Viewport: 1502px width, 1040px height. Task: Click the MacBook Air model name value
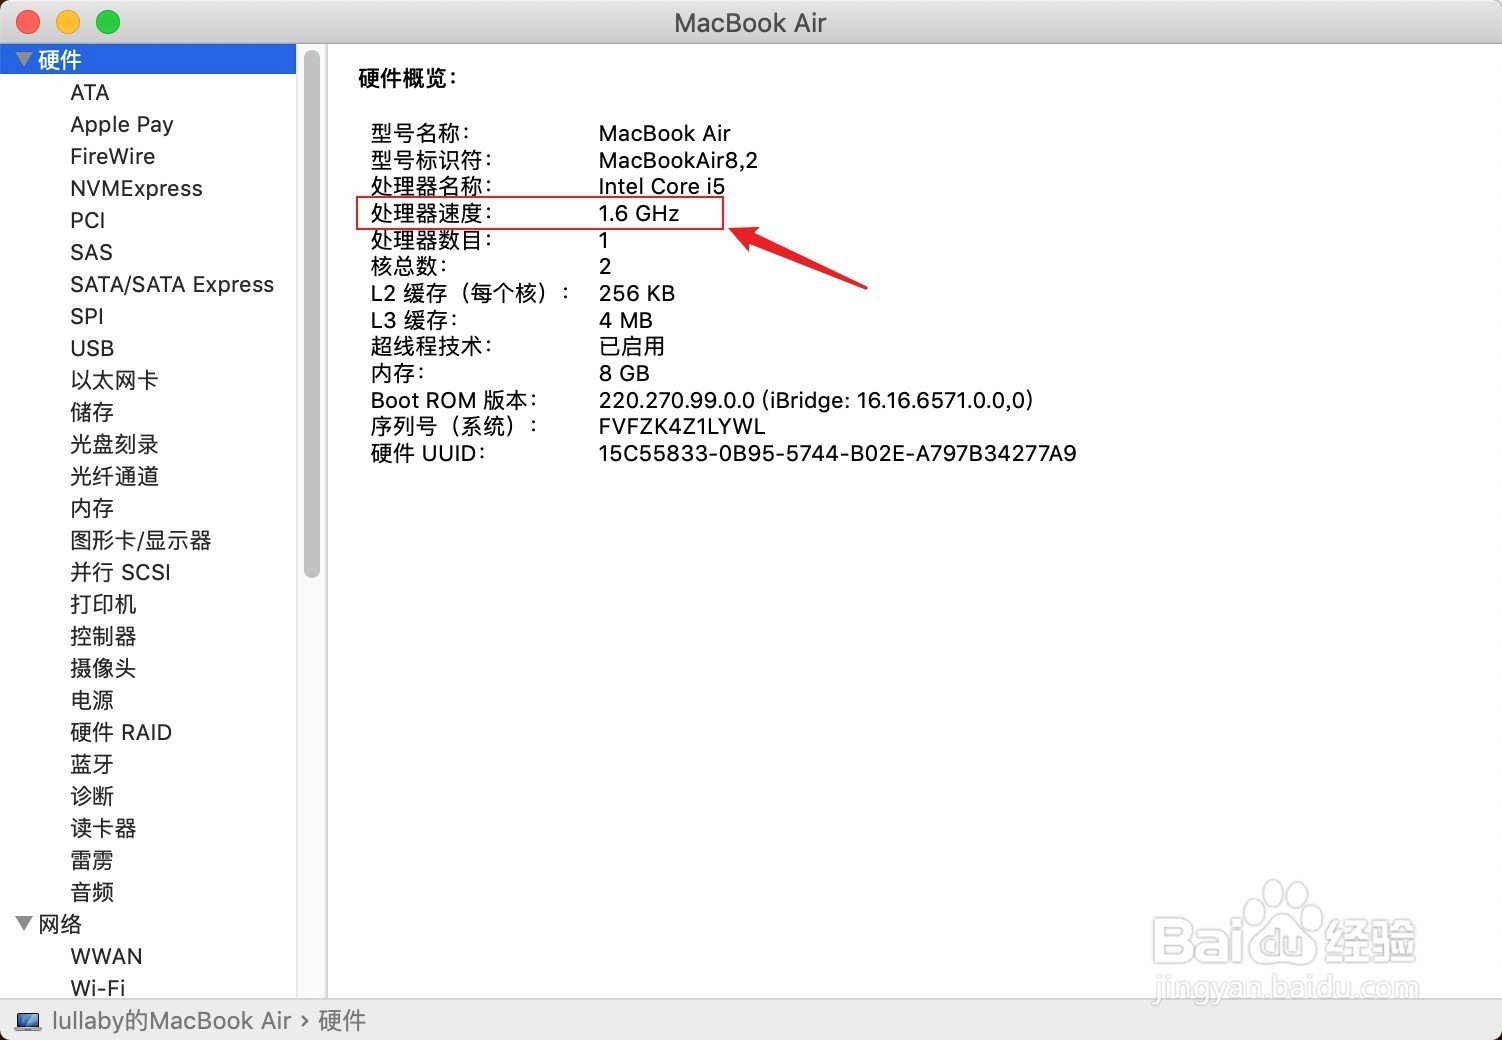pos(664,133)
